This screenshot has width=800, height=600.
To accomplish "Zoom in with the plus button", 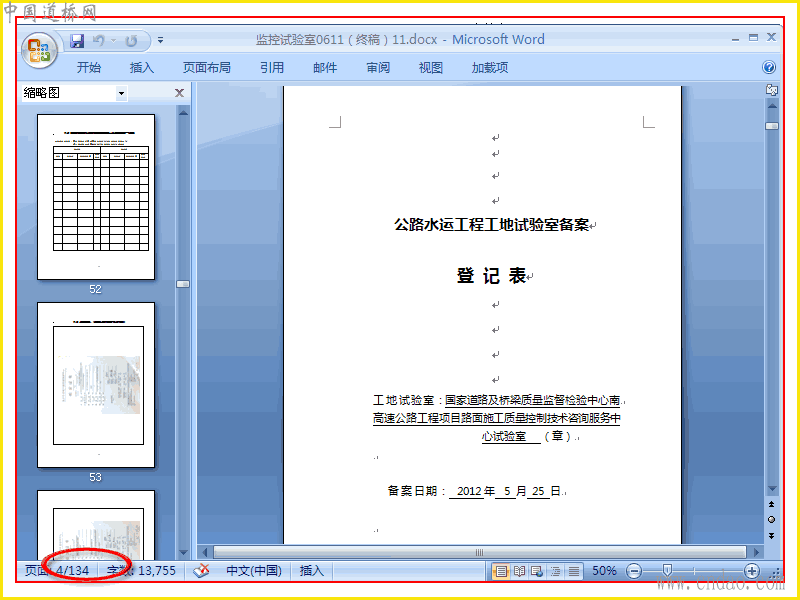I will tap(752, 571).
